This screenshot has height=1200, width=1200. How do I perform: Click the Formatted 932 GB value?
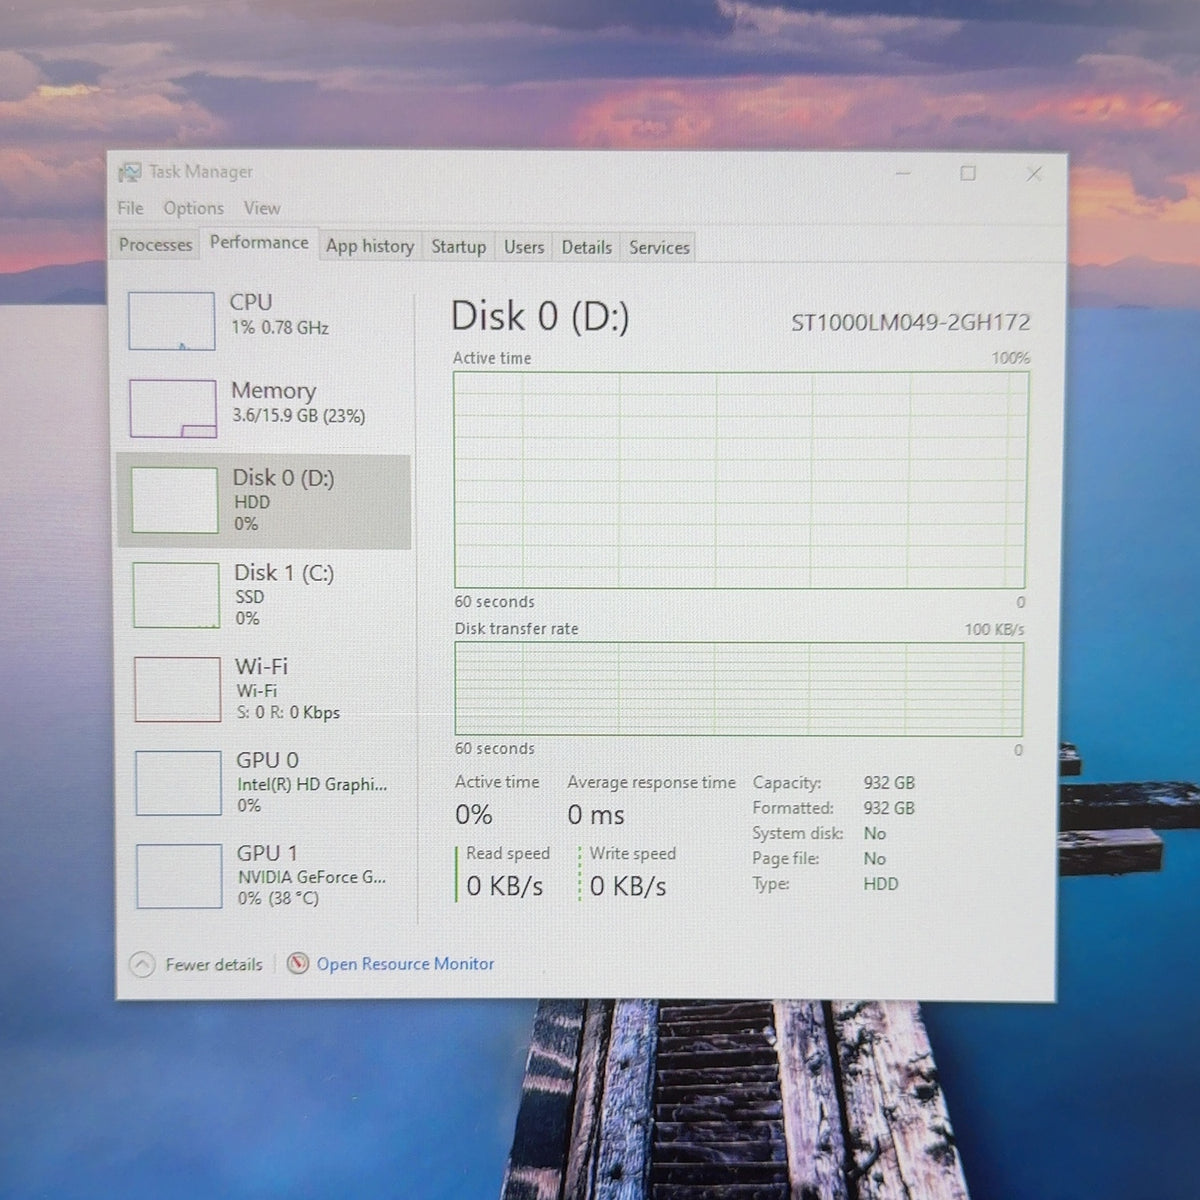click(x=889, y=808)
